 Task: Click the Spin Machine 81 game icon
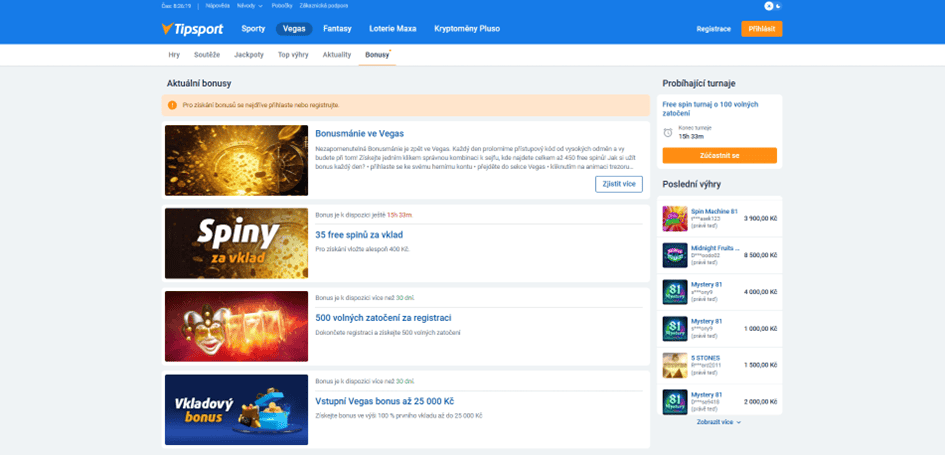coord(674,219)
